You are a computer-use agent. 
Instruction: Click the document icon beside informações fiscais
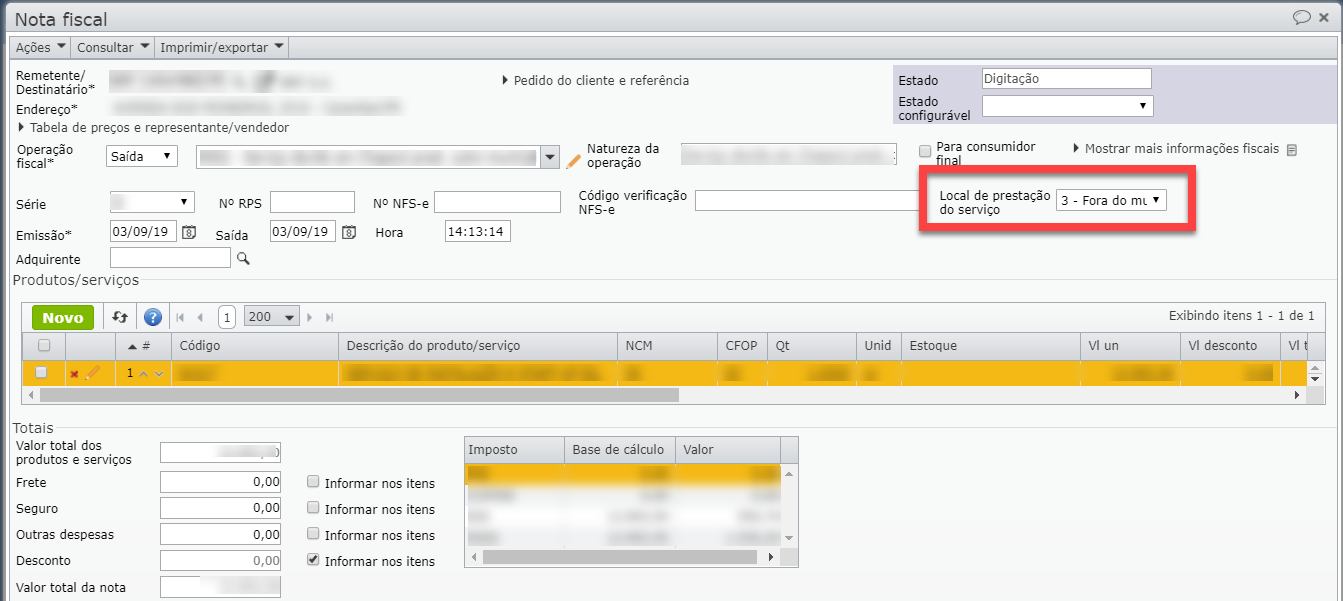tap(1291, 150)
